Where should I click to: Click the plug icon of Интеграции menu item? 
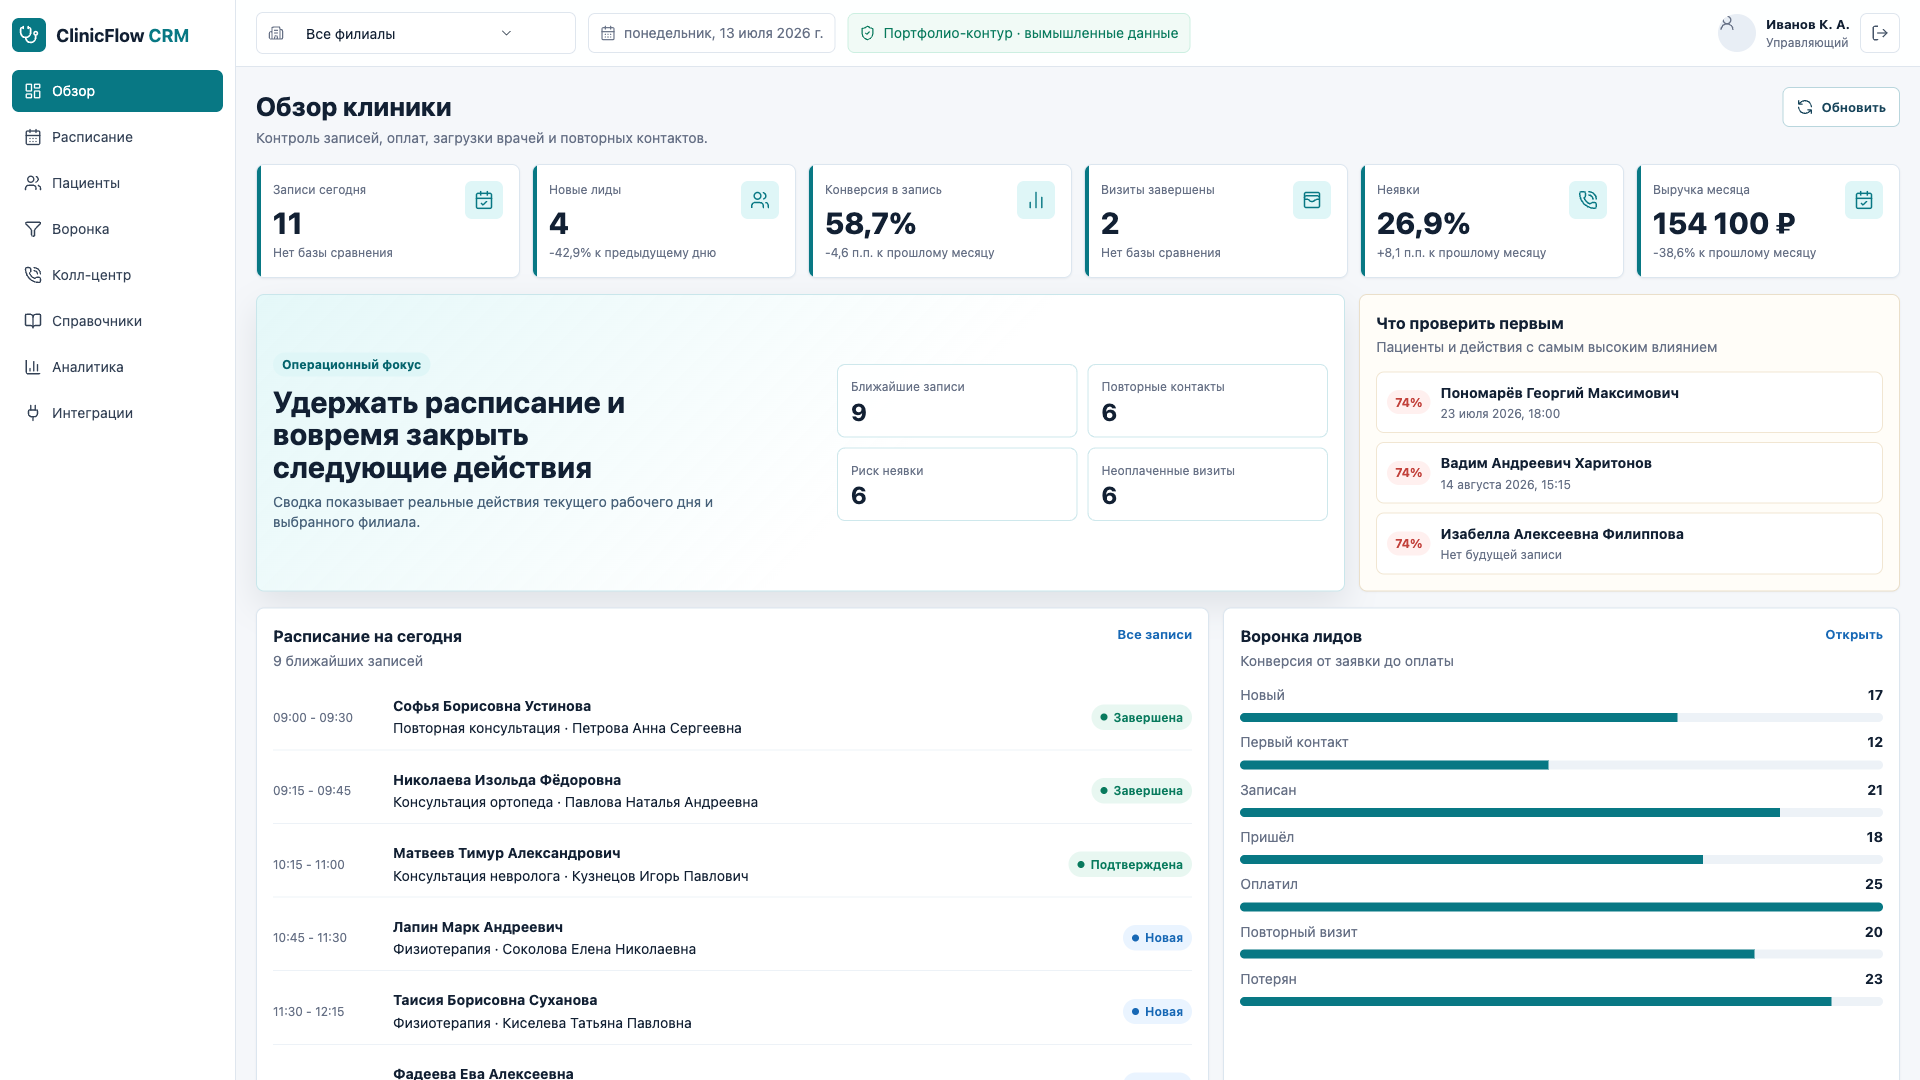[33, 413]
